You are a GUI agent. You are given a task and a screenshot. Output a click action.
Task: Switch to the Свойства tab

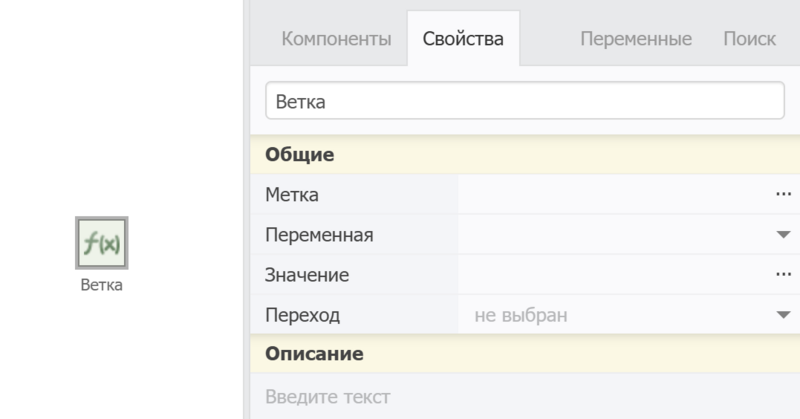(x=463, y=39)
